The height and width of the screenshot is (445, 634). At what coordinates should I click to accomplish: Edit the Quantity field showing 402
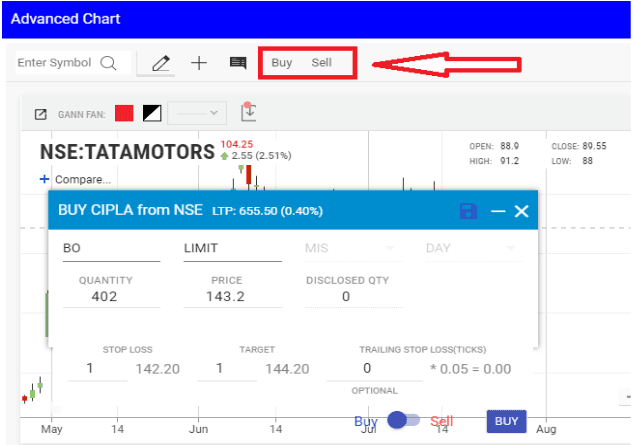pyautogui.click(x=112, y=297)
